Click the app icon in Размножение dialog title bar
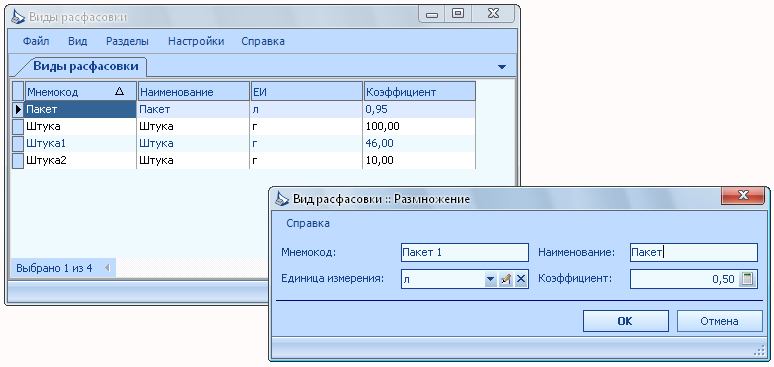This screenshot has width=774, height=367. tap(282, 199)
